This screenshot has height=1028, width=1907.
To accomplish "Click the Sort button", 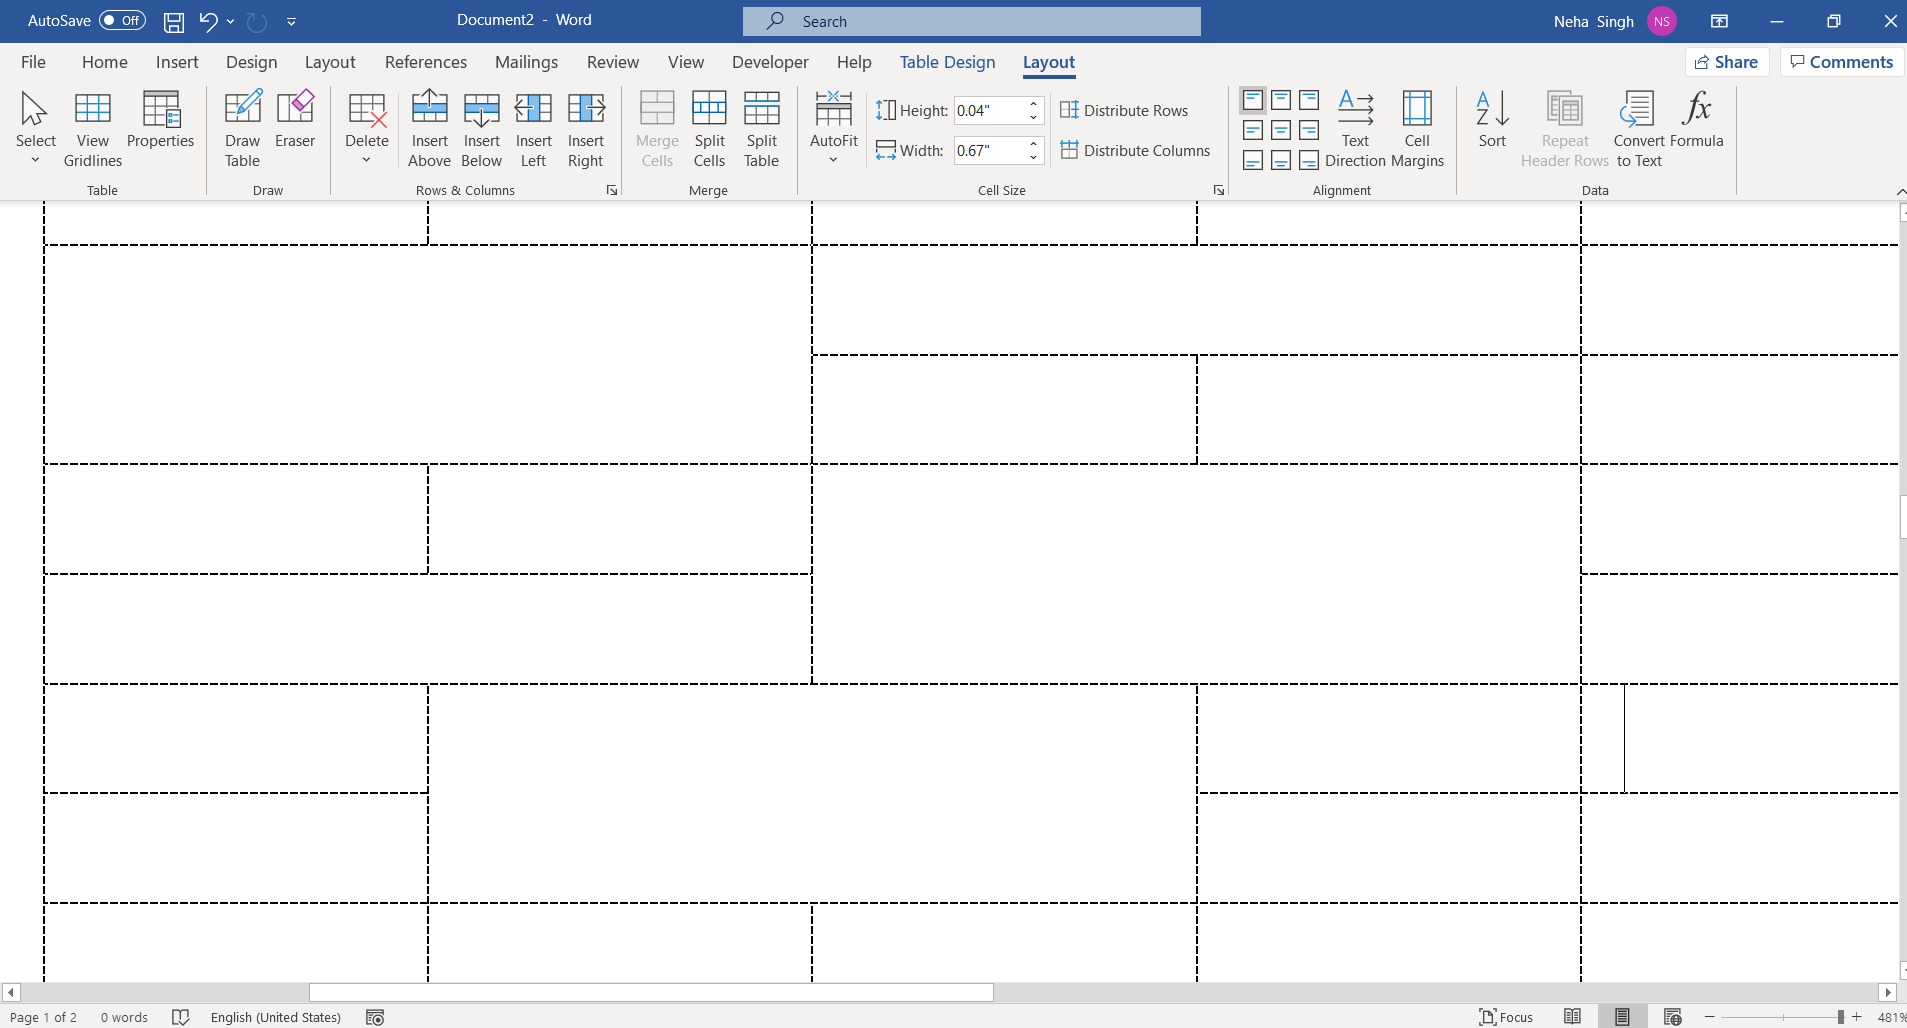I will pos(1492,120).
